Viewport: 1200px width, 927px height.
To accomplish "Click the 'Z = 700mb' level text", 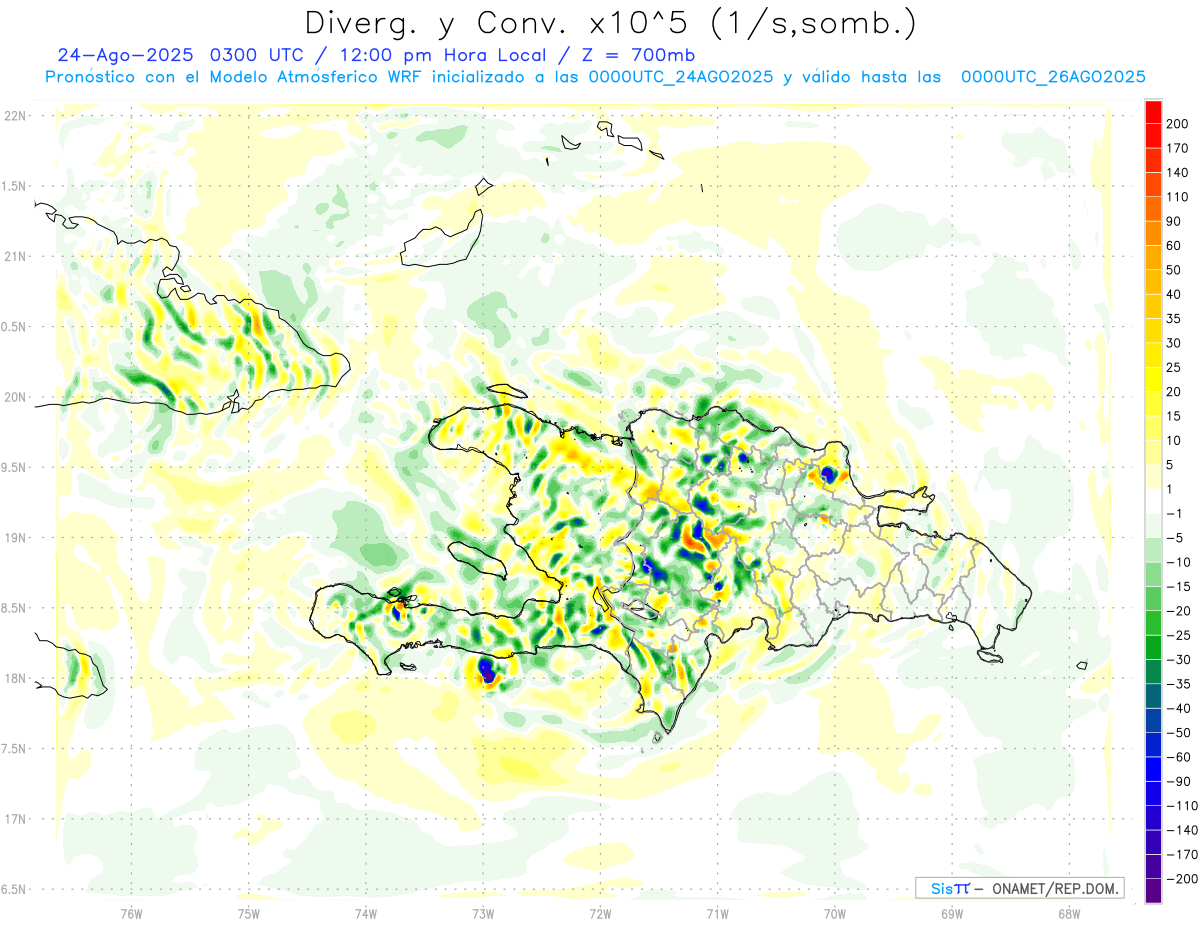I will (x=637, y=55).
